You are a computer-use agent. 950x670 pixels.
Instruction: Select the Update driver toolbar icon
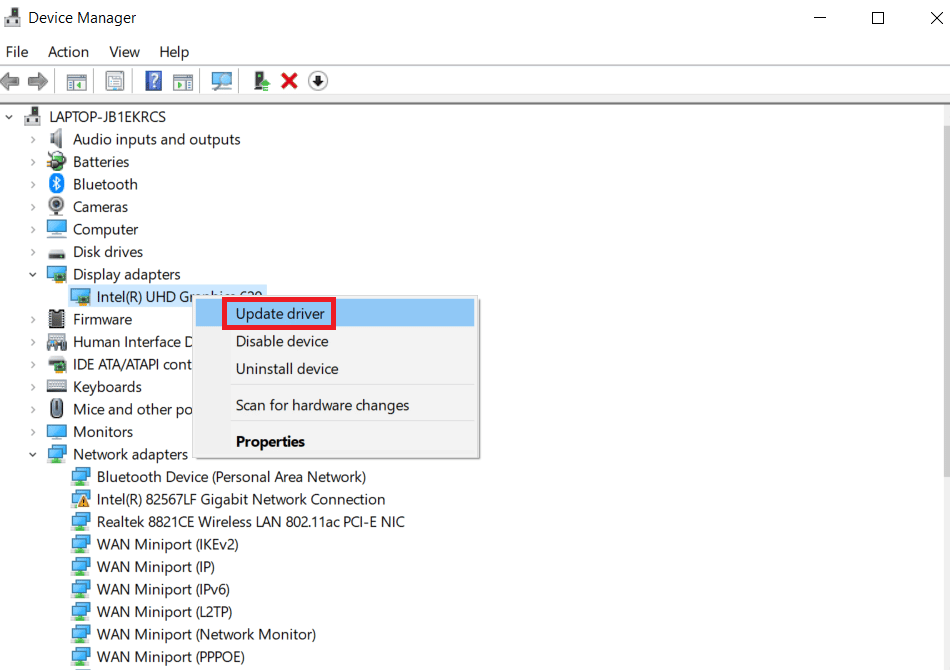pos(260,81)
